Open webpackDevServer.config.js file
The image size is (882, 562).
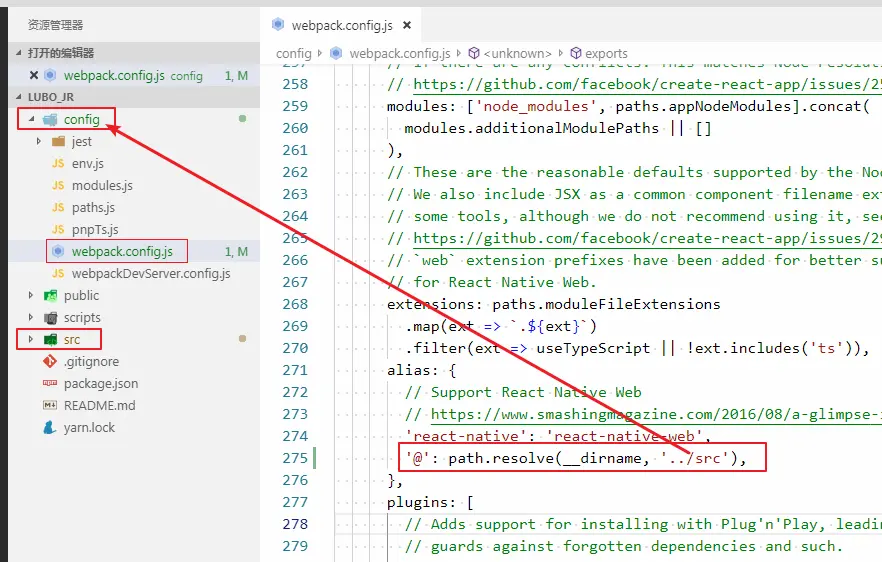(x=151, y=273)
